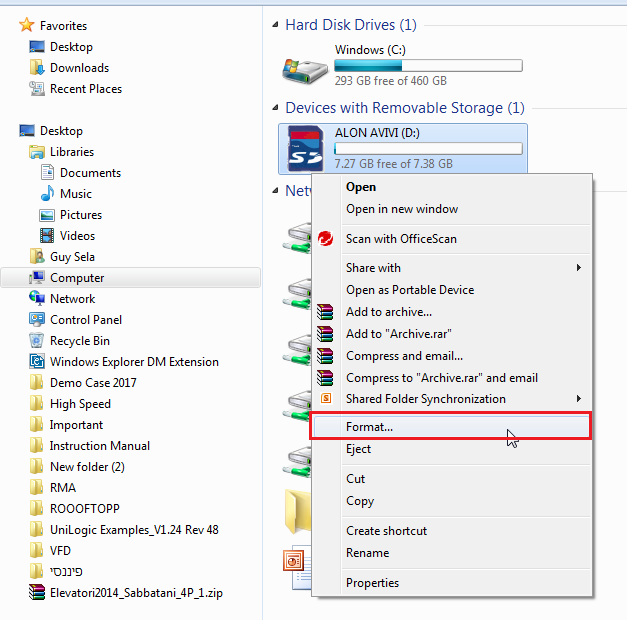Click "293 GB free of 460 GB" text

coord(391,81)
